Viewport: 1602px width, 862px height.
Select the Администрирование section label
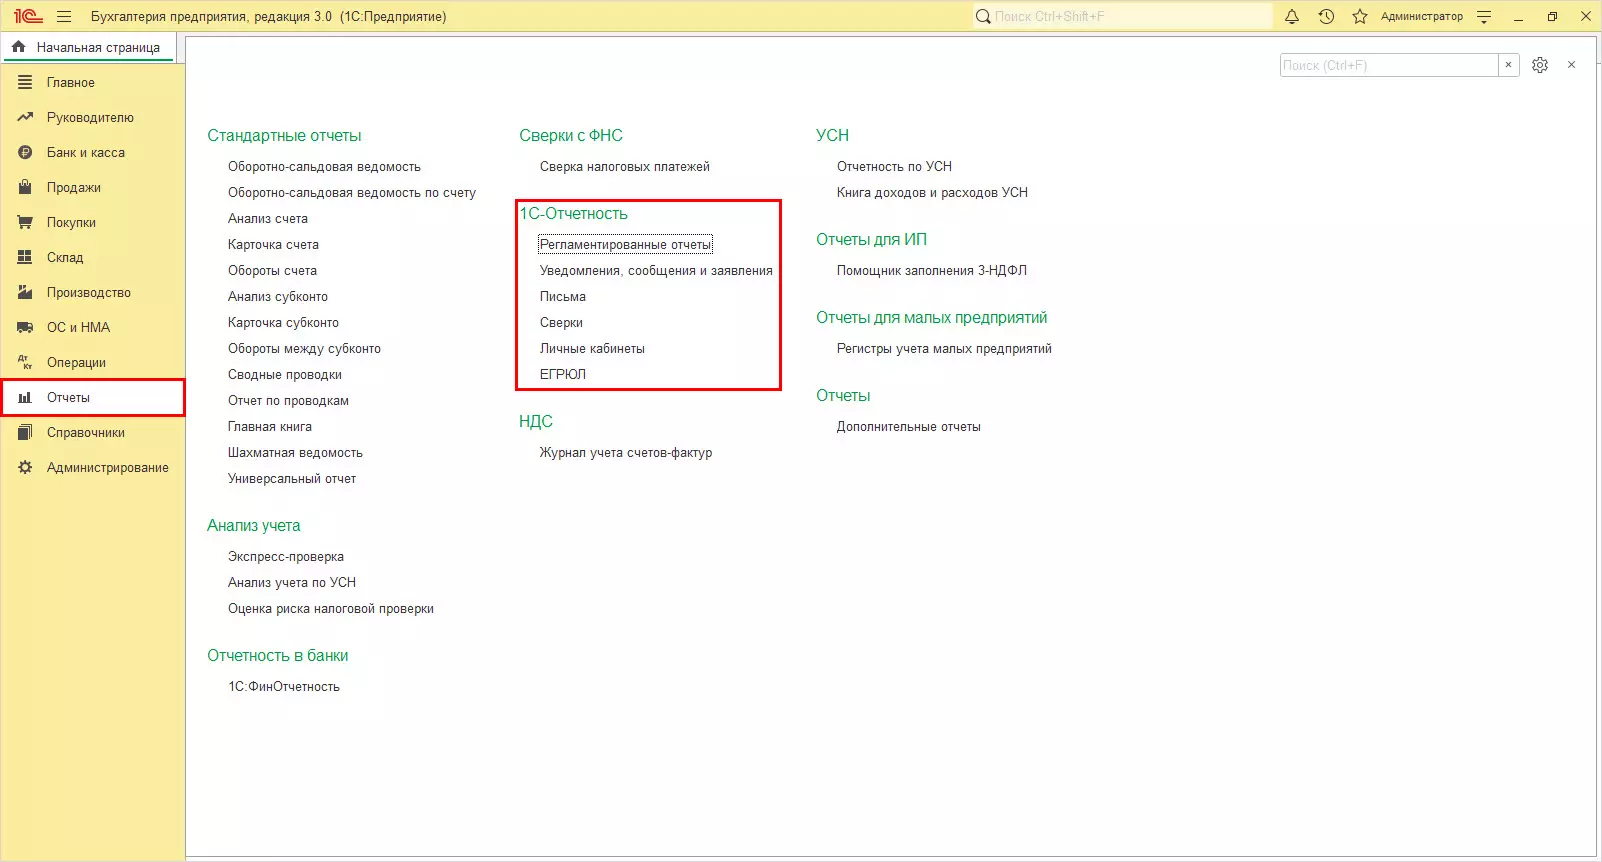[x=108, y=468]
